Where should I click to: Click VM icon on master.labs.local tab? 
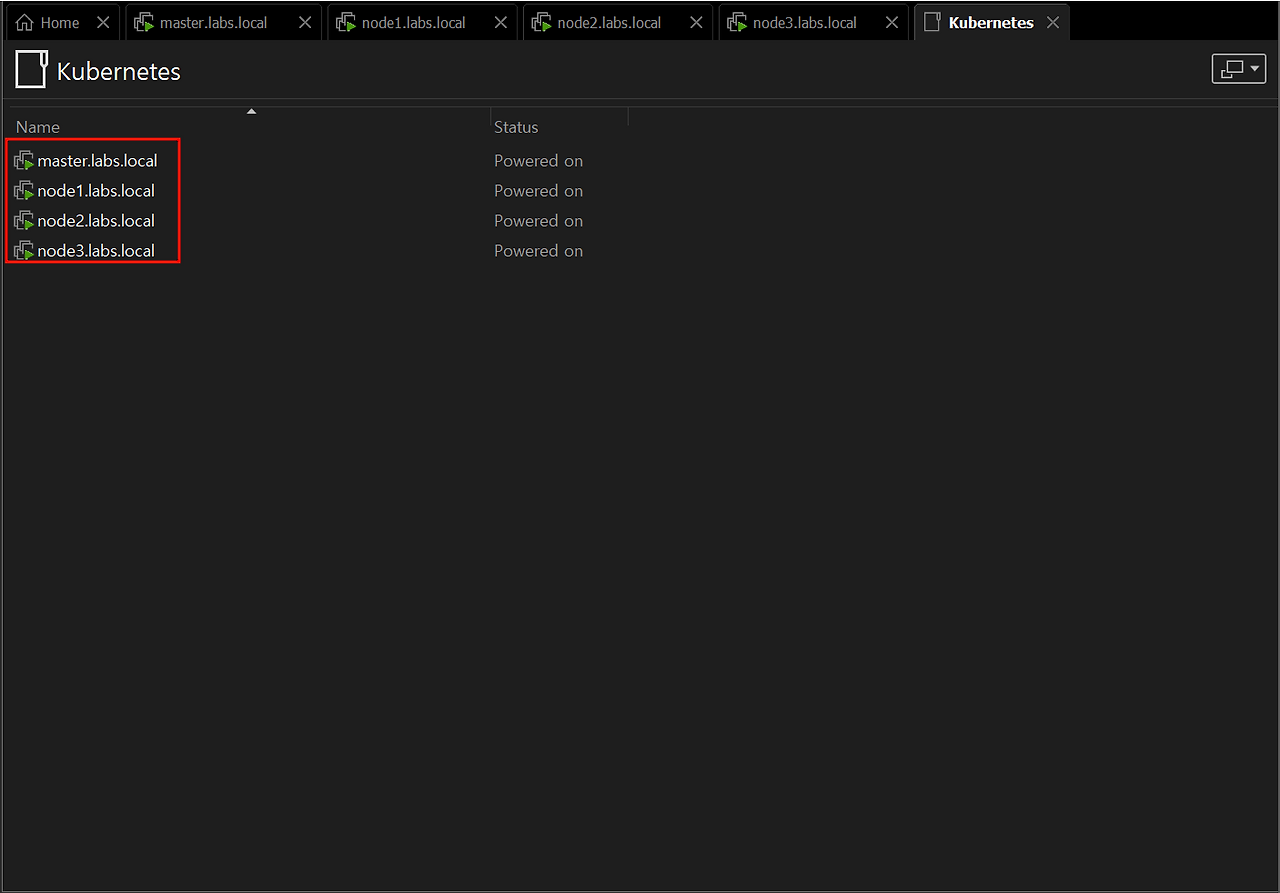pos(144,23)
